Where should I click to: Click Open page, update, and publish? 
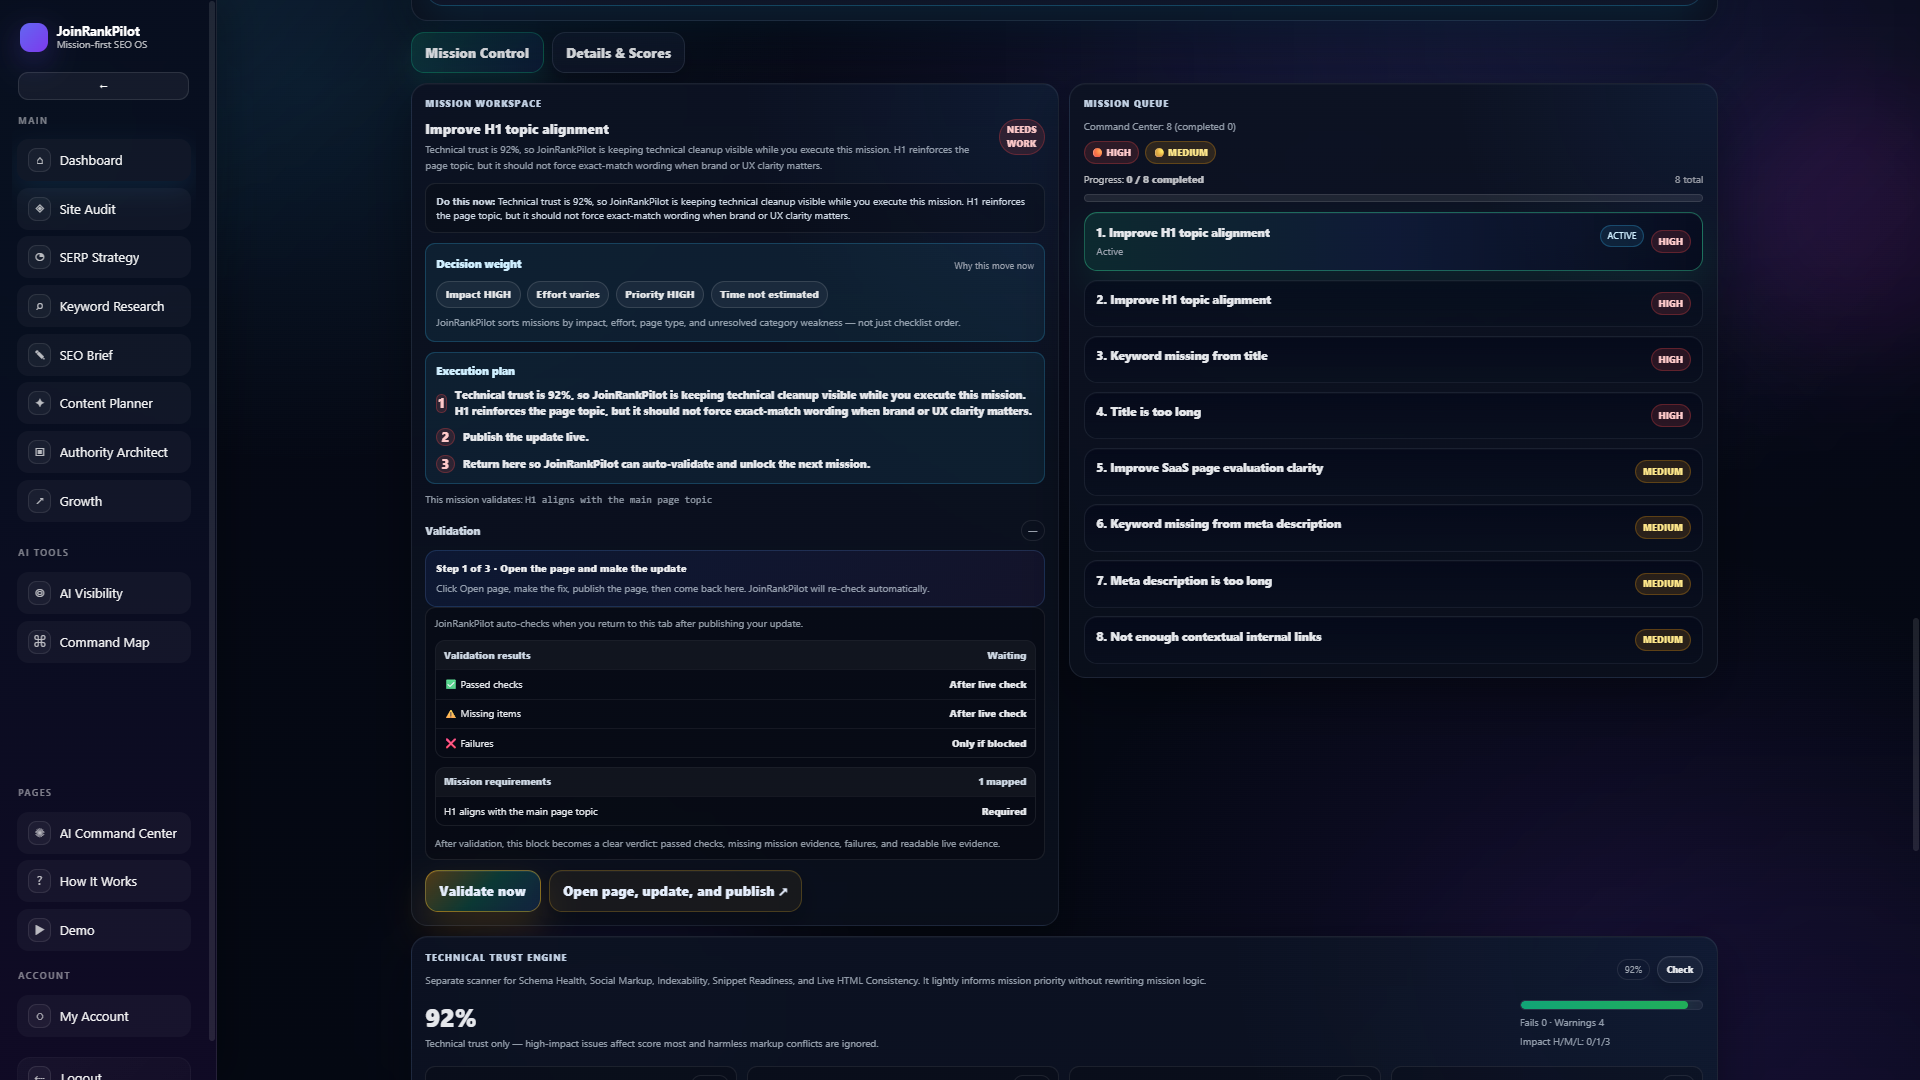tap(675, 891)
